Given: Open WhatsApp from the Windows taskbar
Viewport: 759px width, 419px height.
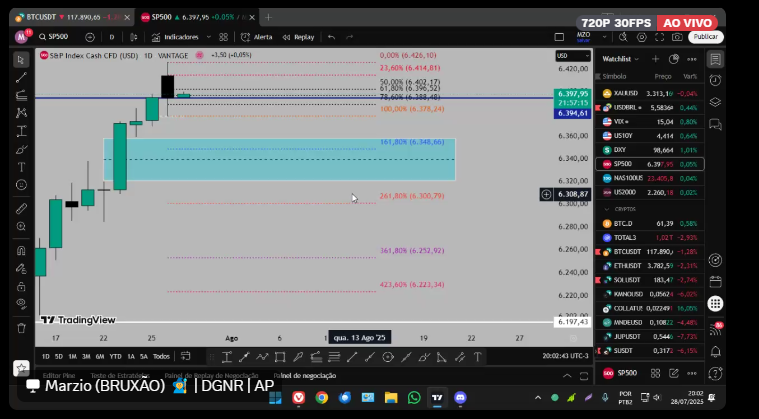Looking at the screenshot, I should [414, 398].
